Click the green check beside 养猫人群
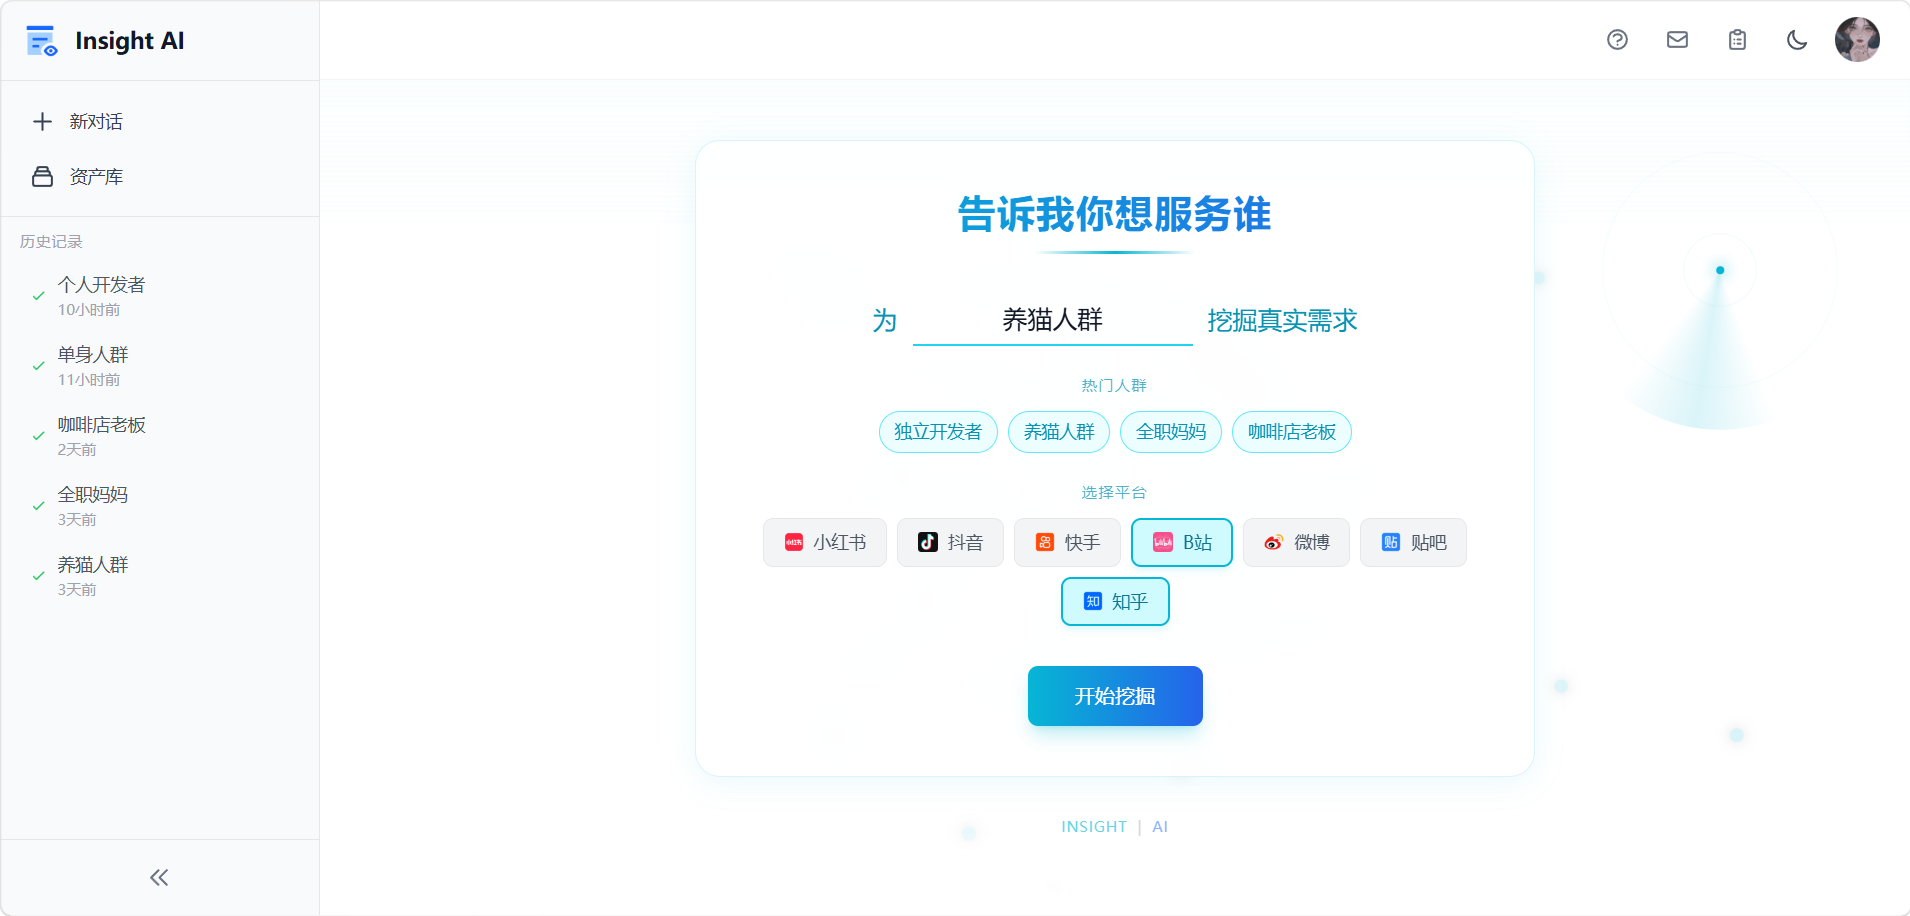 coord(38,576)
